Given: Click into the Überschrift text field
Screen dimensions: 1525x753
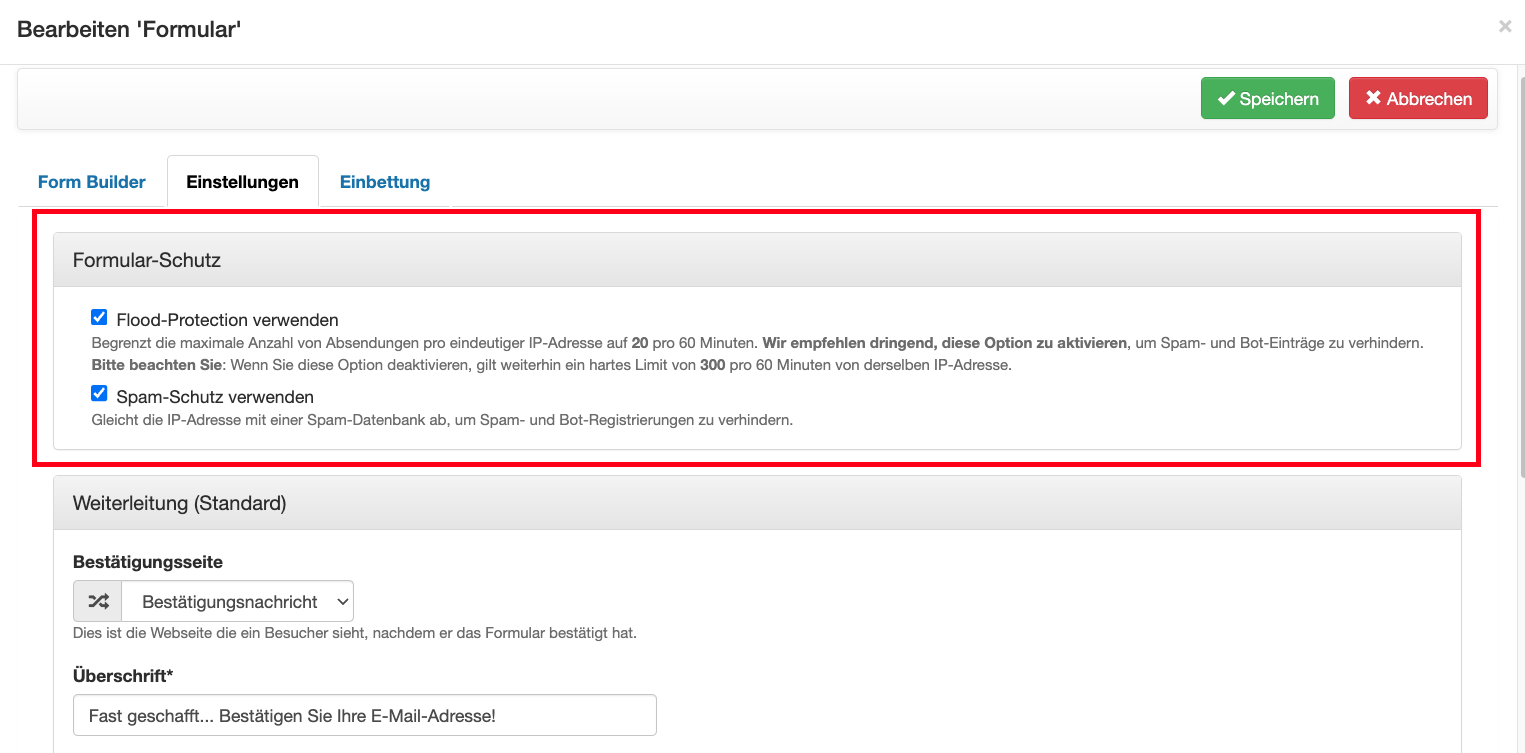Looking at the screenshot, I should pos(365,715).
